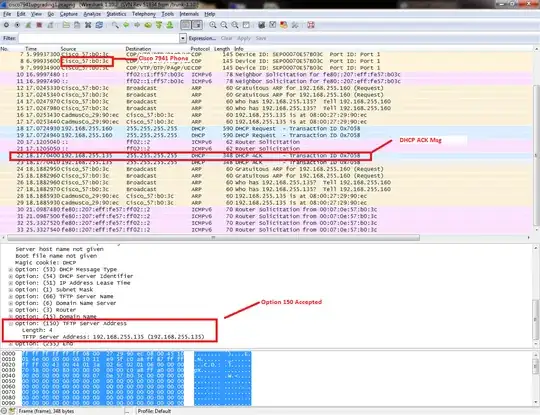Edit display filters icon
Image resolution: width=540 pixels, height=415 pixels.
(273, 25)
